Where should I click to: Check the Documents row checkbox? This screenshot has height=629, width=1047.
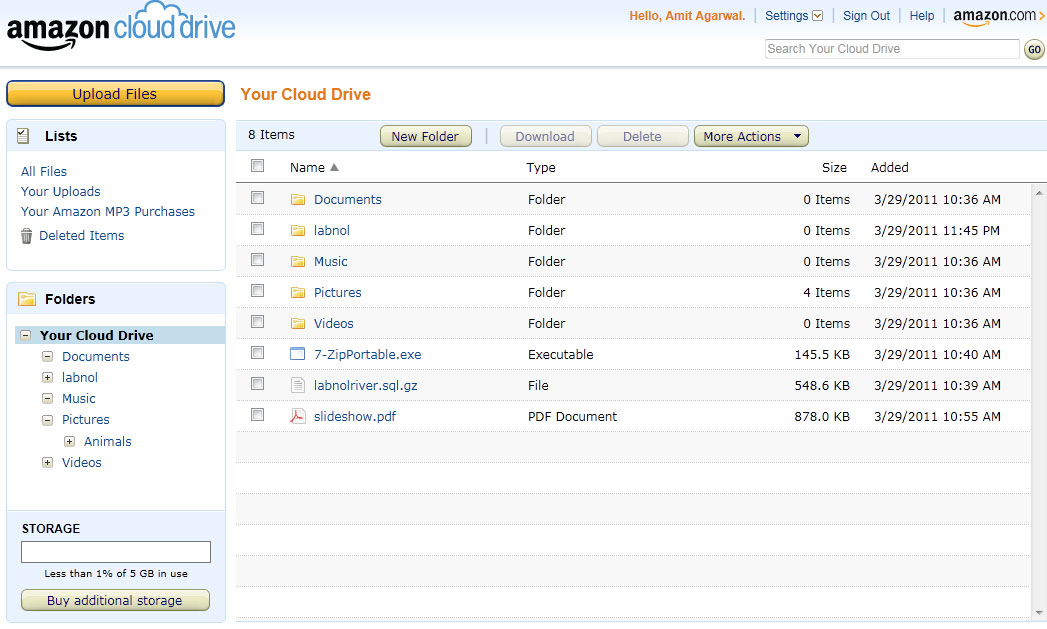[258, 198]
